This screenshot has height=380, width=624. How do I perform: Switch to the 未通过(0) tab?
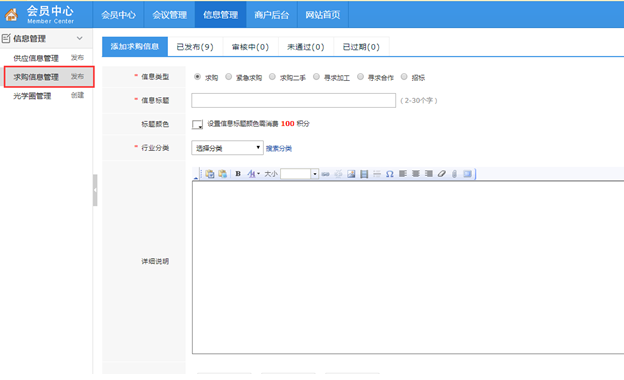(x=306, y=47)
